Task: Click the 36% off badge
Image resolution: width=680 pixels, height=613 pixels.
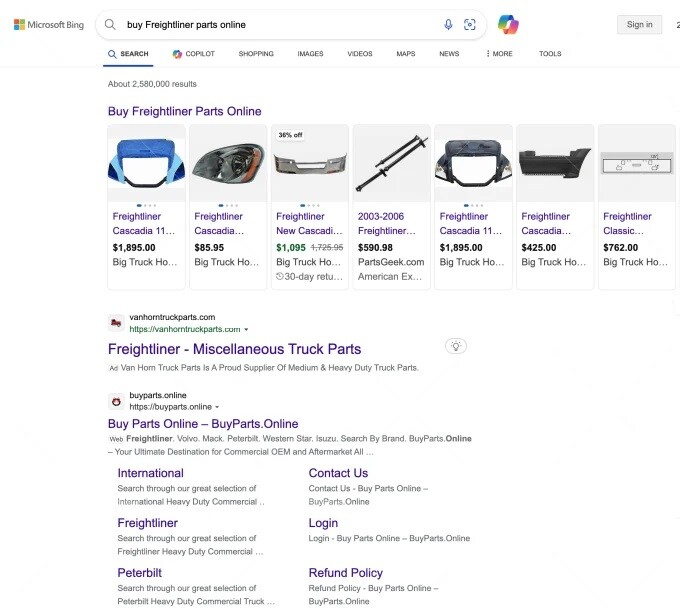Action: tap(290, 135)
